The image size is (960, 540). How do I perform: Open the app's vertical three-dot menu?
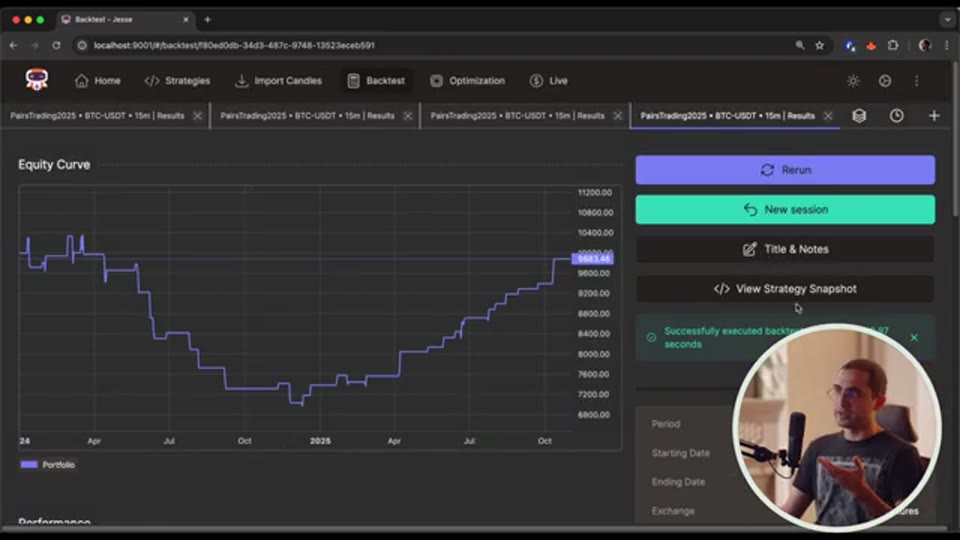[x=917, y=81]
